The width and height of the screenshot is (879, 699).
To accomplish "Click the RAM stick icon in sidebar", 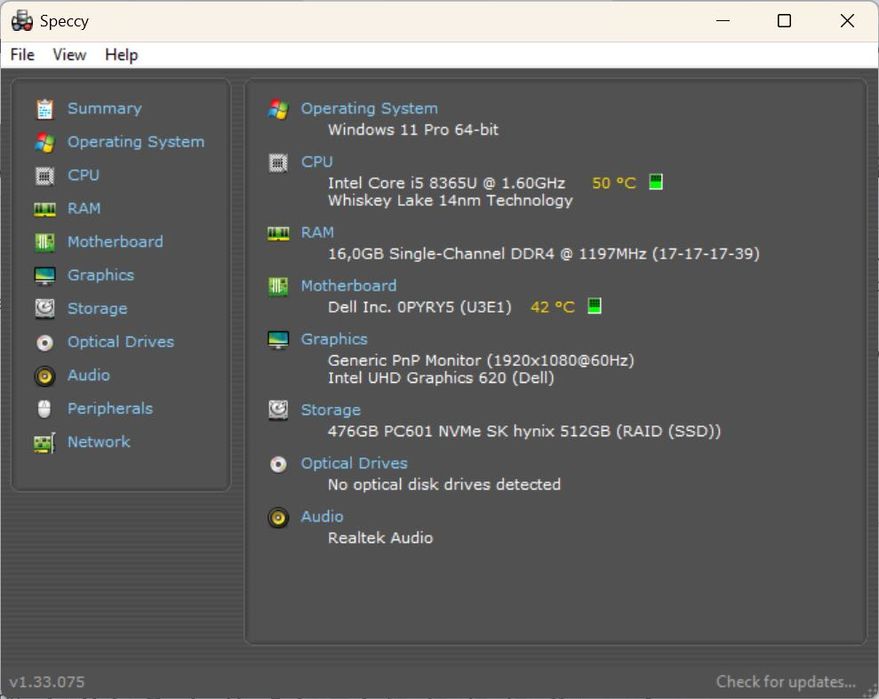I will click(x=45, y=209).
